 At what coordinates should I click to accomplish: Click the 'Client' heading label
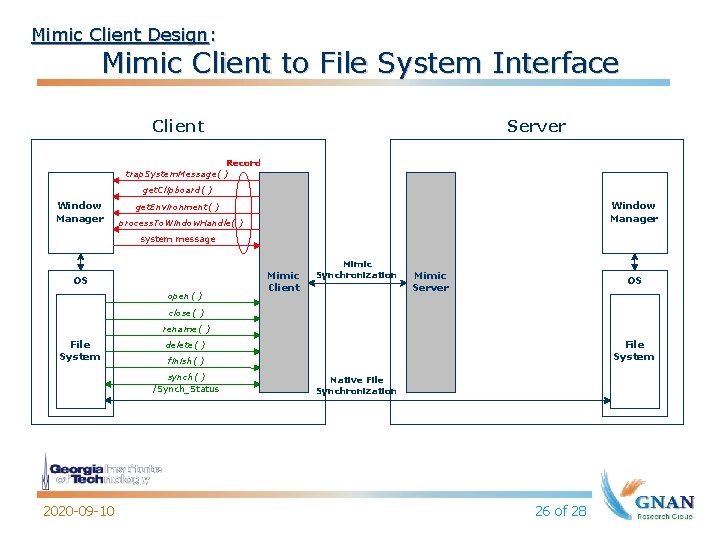click(178, 126)
